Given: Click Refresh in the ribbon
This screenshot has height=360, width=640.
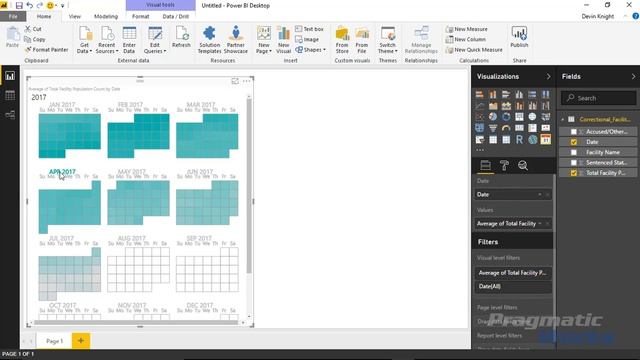Looking at the screenshot, I should click(x=181, y=38).
